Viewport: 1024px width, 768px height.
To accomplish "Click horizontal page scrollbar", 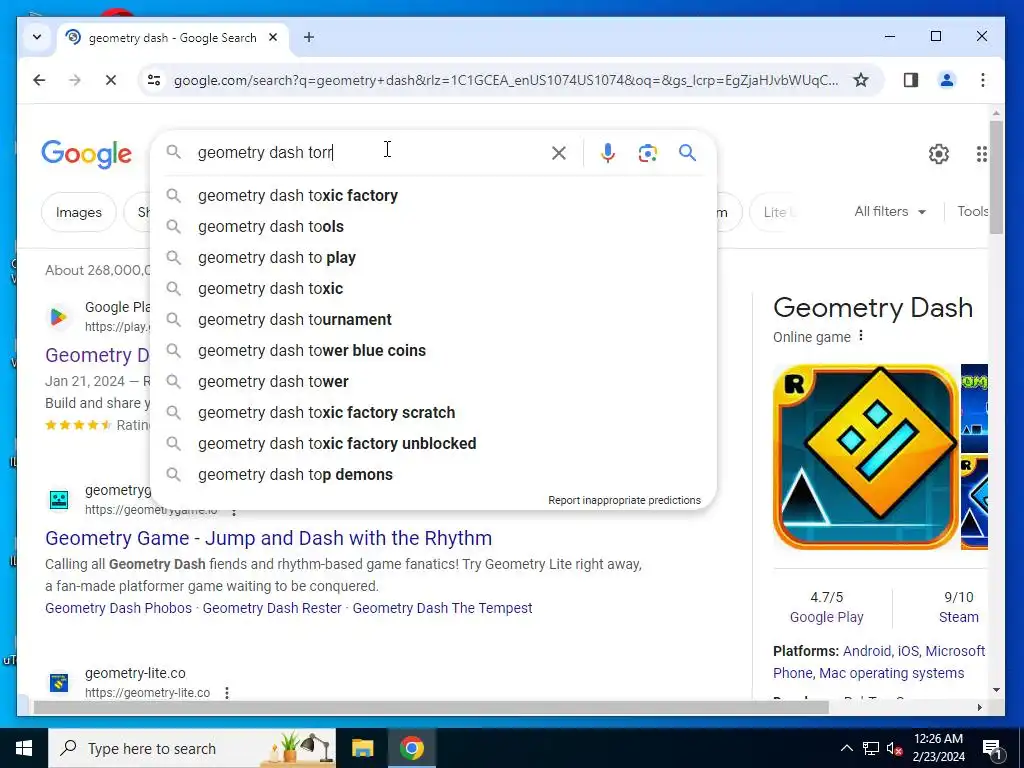I will 431,707.
